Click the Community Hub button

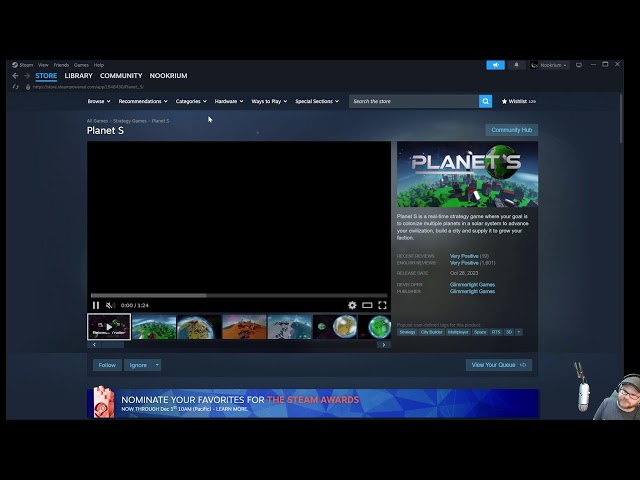coord(511,130)
